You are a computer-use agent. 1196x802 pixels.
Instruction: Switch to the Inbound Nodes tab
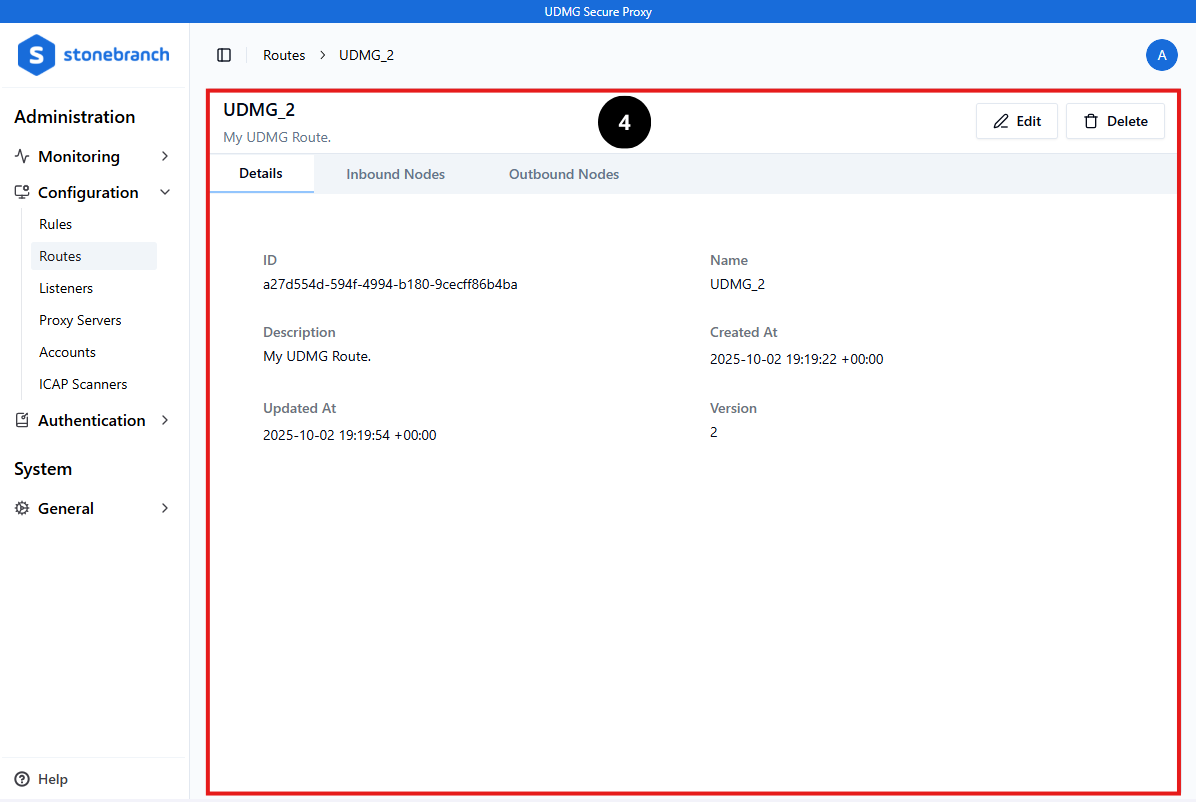[395, 173]
